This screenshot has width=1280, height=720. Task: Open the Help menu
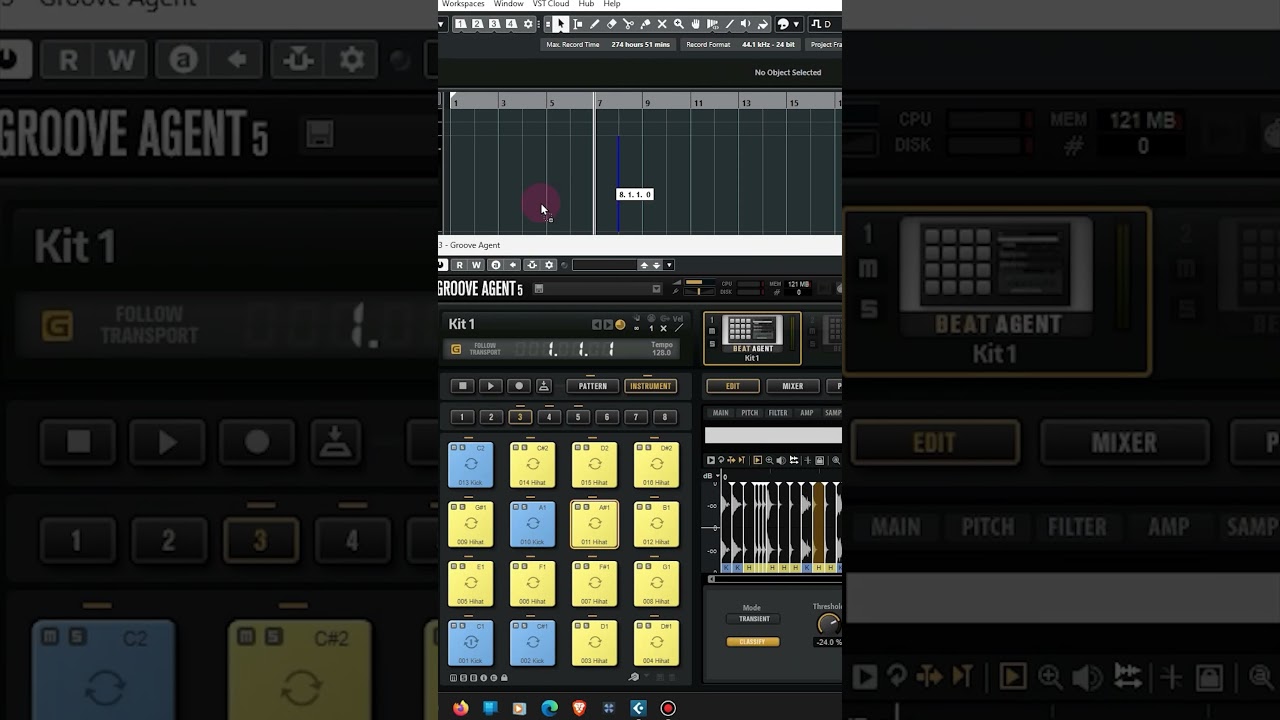click(612, 4)
